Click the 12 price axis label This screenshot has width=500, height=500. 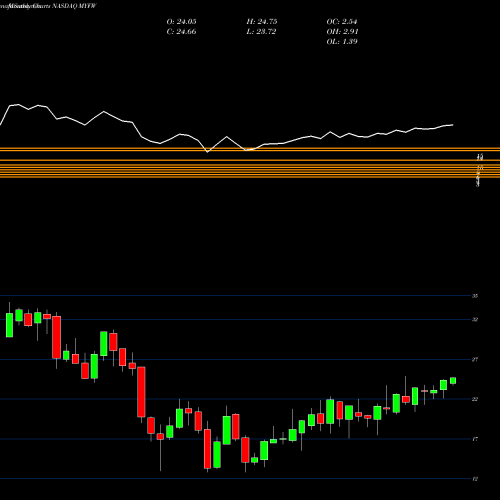pos(475,479)
